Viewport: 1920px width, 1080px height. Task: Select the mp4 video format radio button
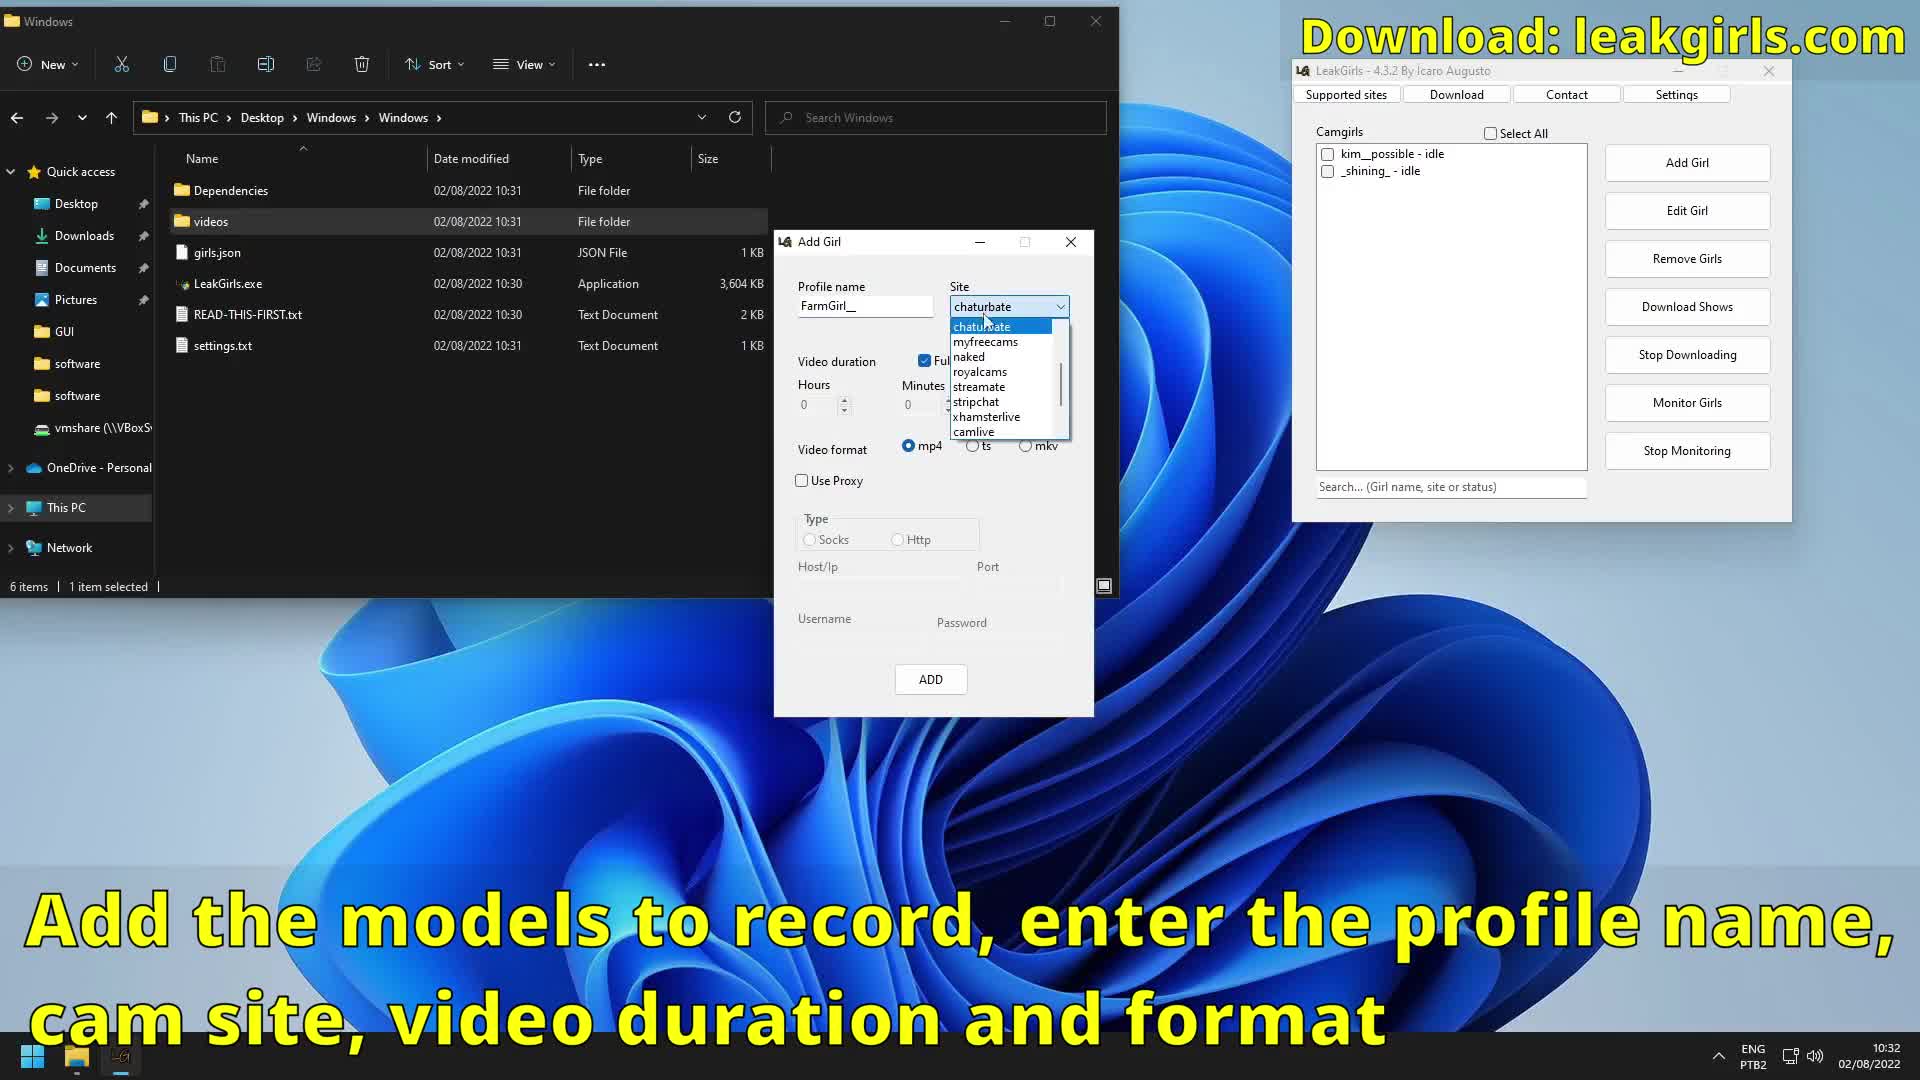[909, 446]
